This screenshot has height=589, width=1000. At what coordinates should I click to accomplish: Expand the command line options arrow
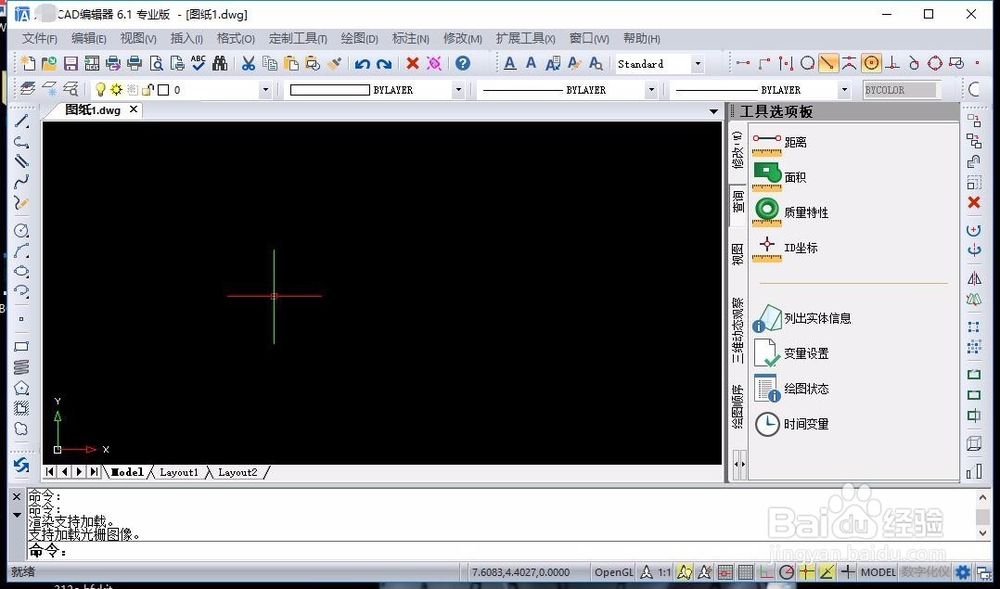[17, 515]
